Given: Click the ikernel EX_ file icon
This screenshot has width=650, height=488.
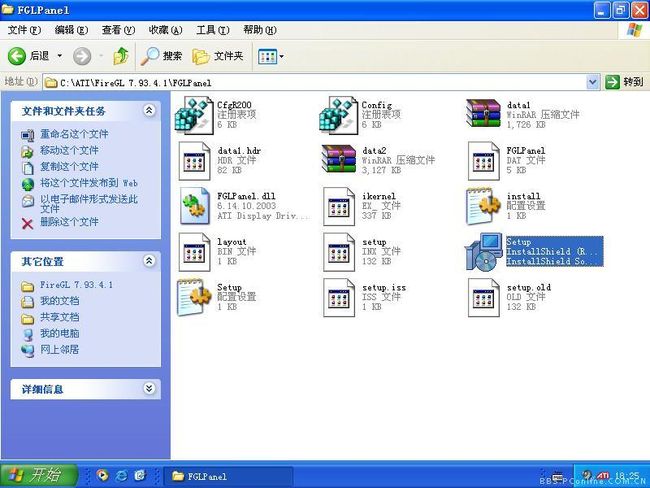Looking at the screenshot, I should point(339,206).
